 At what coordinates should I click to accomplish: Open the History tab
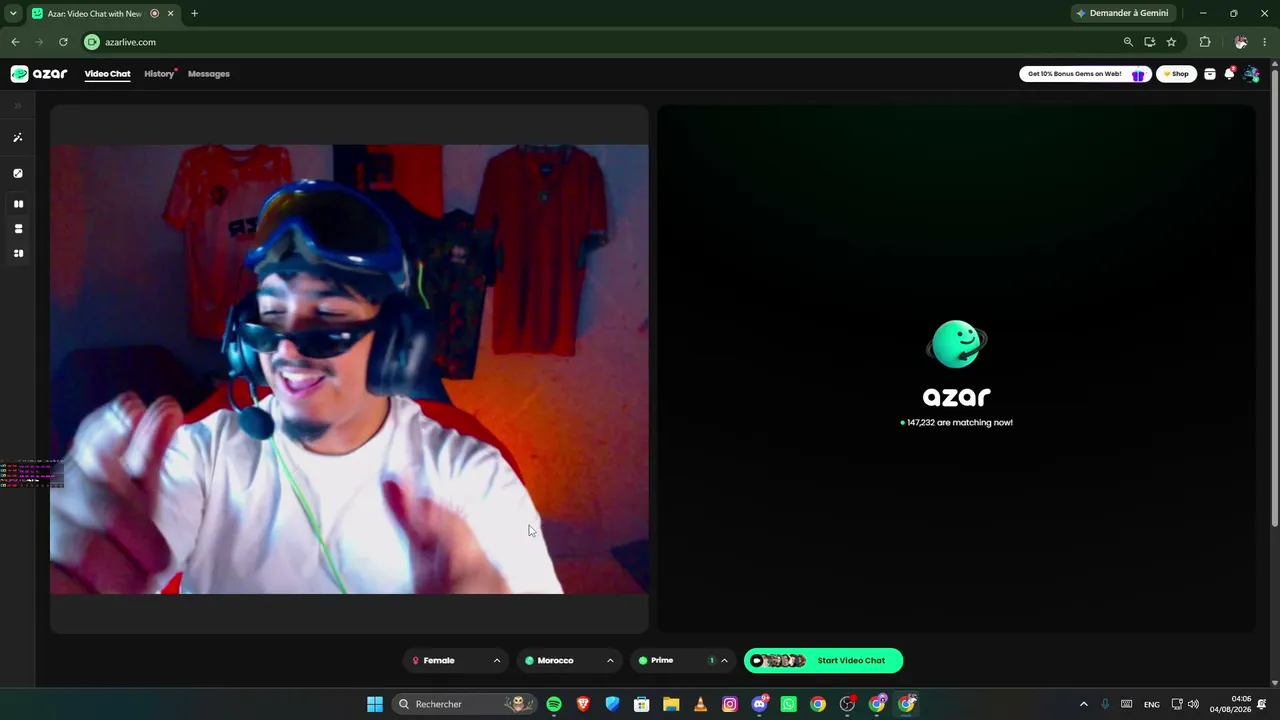coord(158,74)
